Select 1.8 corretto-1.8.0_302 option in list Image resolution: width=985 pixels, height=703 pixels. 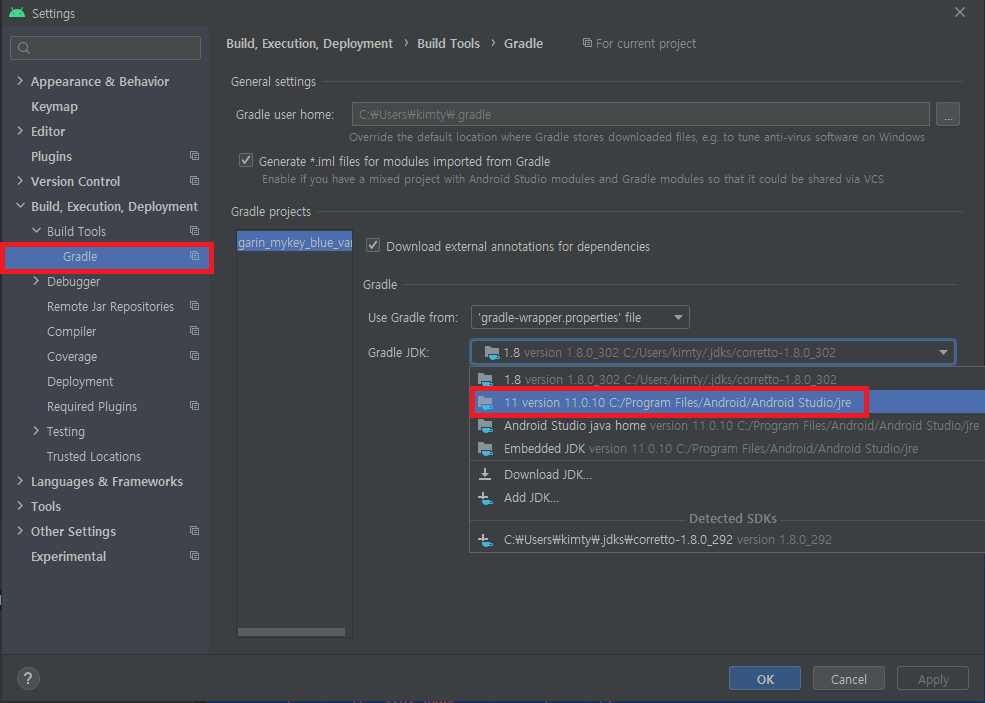tap(727, 379)
